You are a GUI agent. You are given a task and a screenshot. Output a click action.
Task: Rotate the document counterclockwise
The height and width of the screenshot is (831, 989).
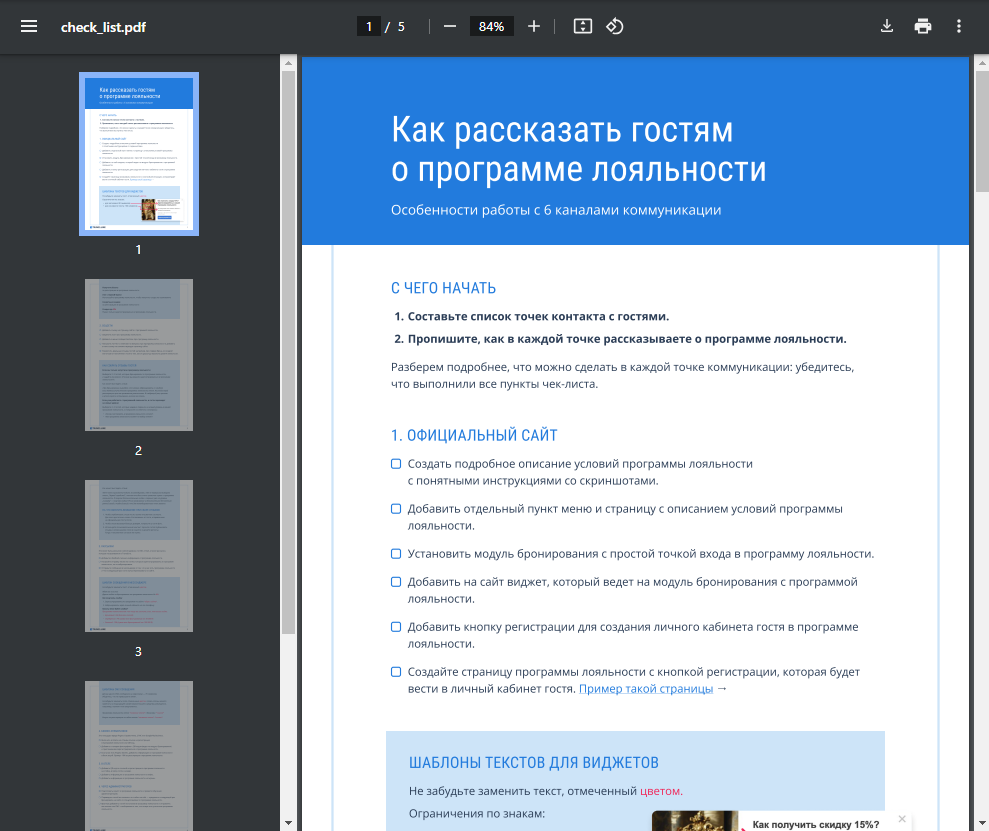click(615, 26)
